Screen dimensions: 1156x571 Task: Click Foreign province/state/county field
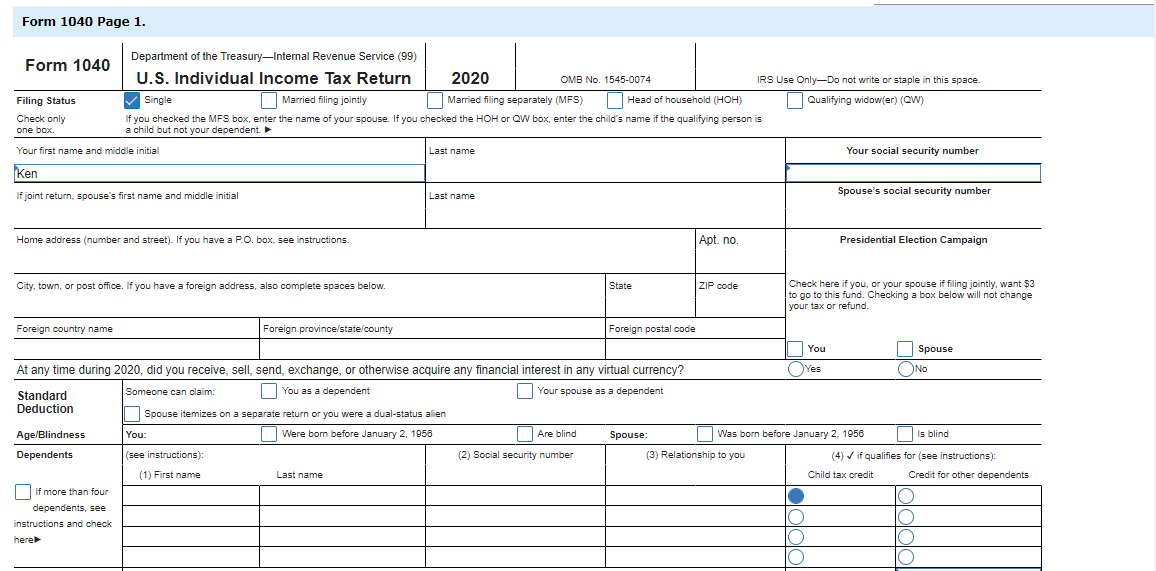pyautogui.click(x=433, y=349)
